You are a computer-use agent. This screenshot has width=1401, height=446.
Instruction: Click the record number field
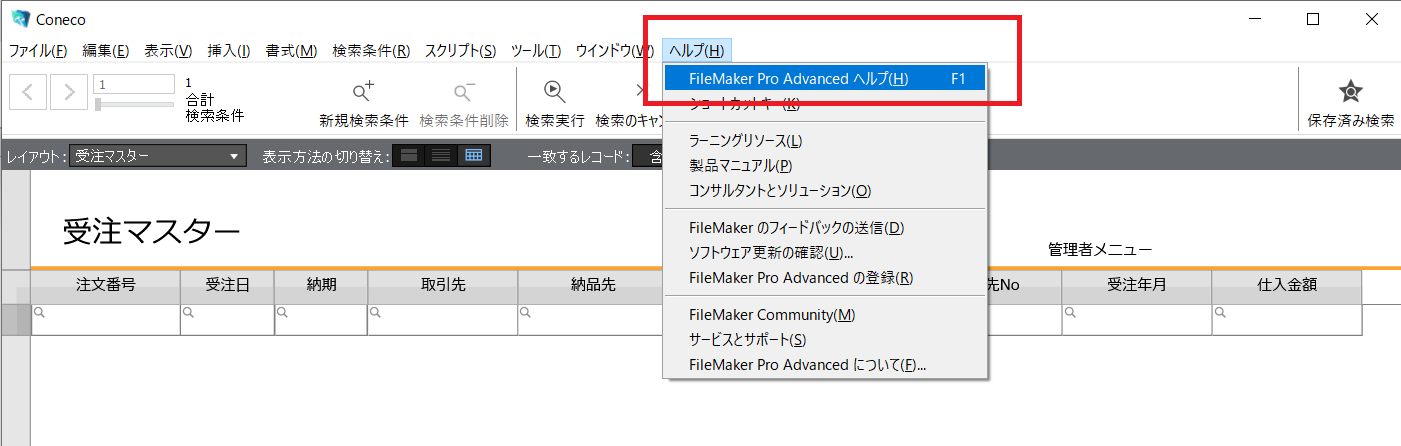(134, 85)
